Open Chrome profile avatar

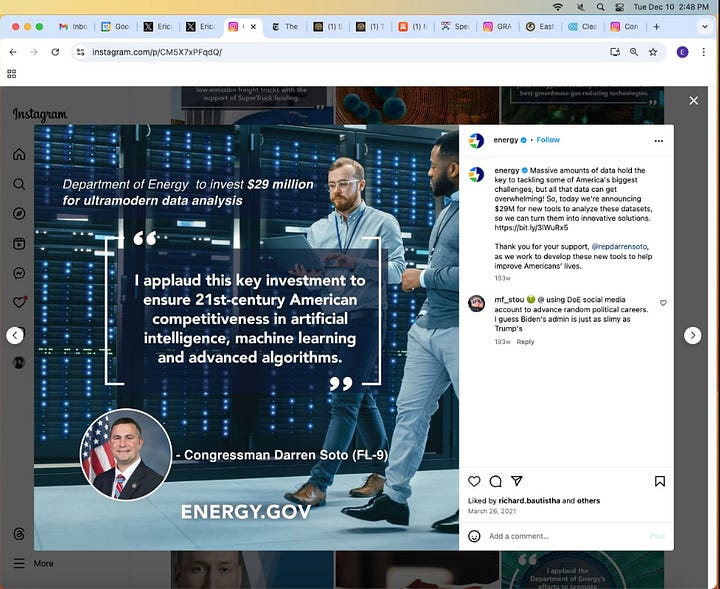682,52
